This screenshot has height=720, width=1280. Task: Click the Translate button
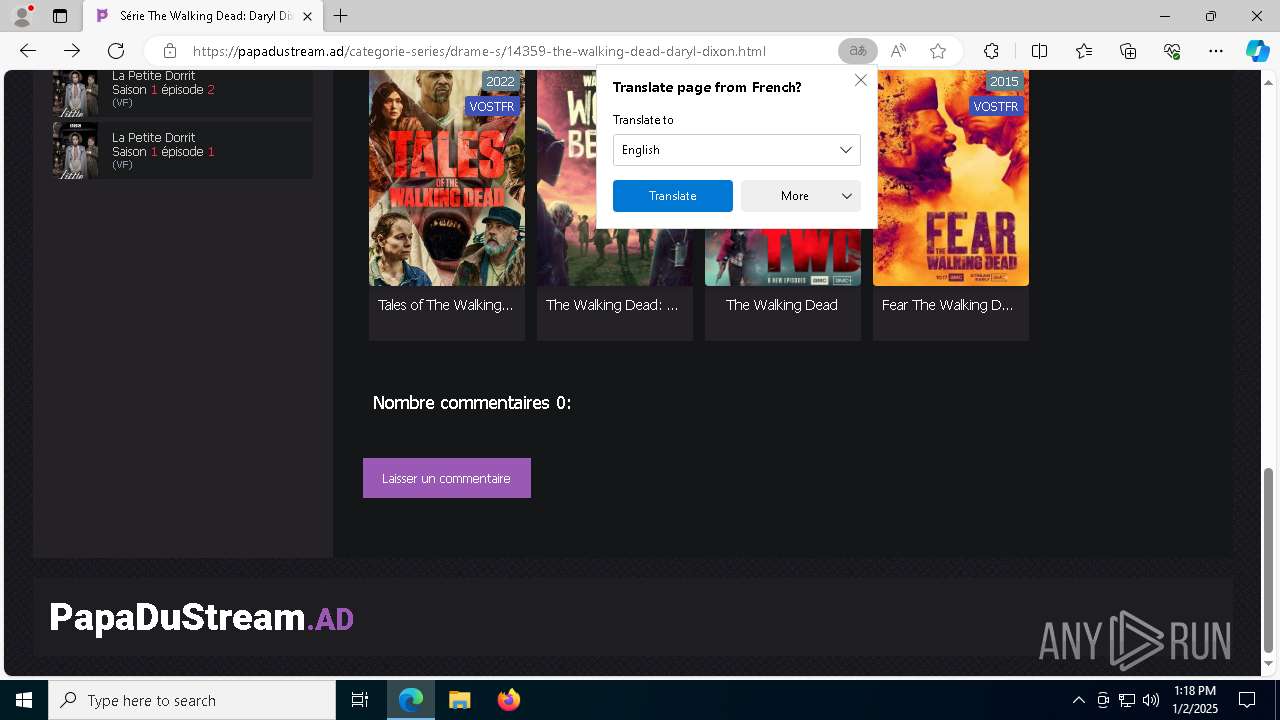673,196
